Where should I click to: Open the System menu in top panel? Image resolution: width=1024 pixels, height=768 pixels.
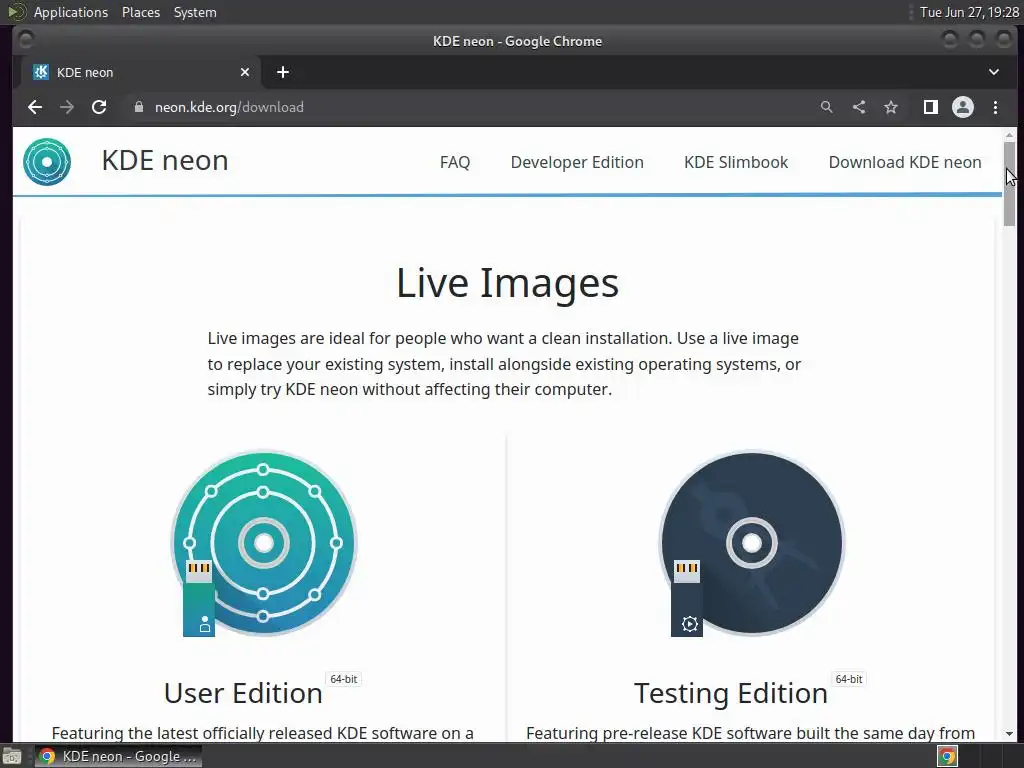coord(195,12)
